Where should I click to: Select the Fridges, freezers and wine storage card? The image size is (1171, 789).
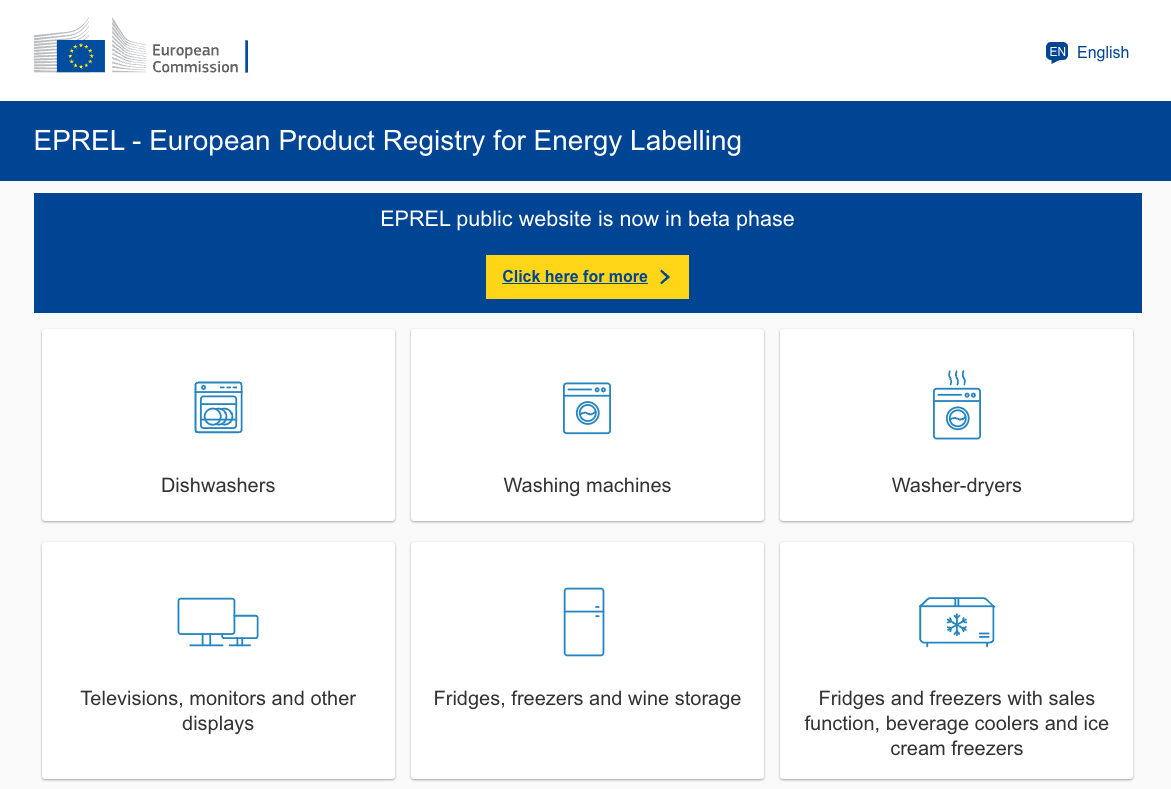pos(587,659)
